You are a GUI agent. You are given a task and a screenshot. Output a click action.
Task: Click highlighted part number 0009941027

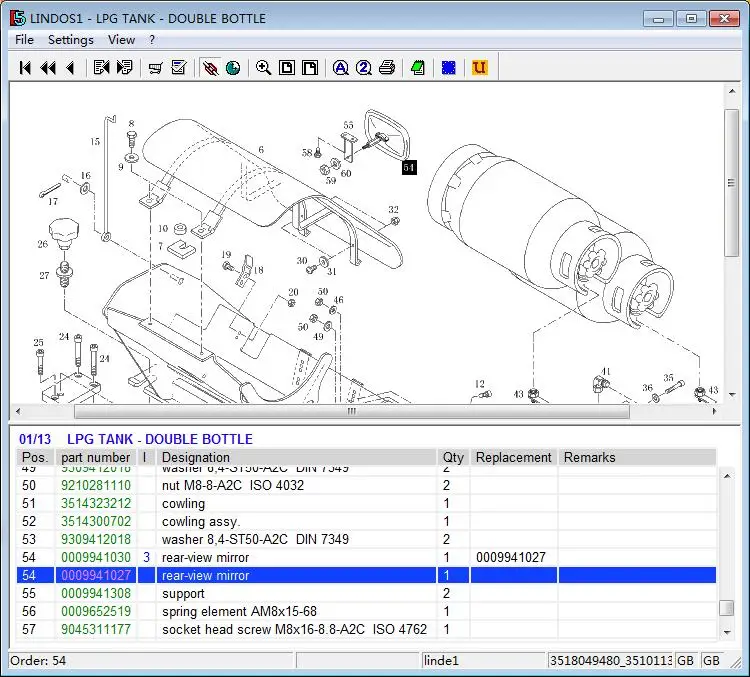(x=96, y=575)
